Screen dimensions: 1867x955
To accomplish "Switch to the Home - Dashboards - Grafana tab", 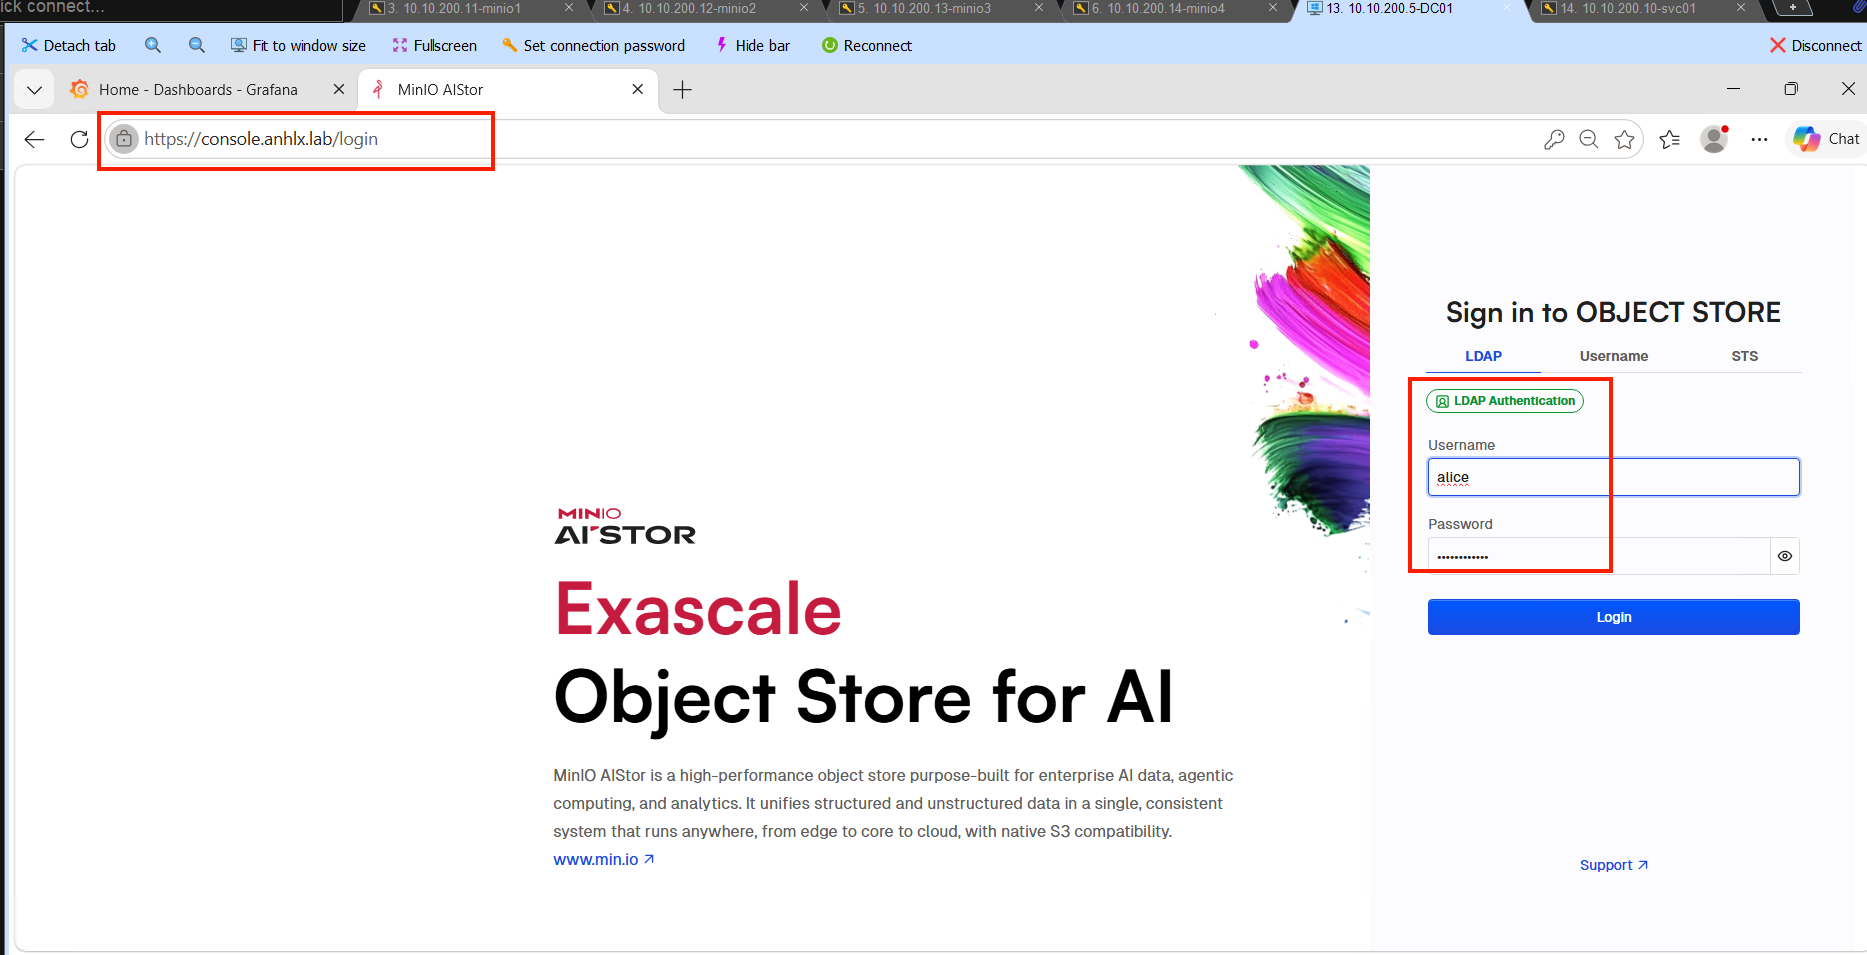I will tap(198, 90).
